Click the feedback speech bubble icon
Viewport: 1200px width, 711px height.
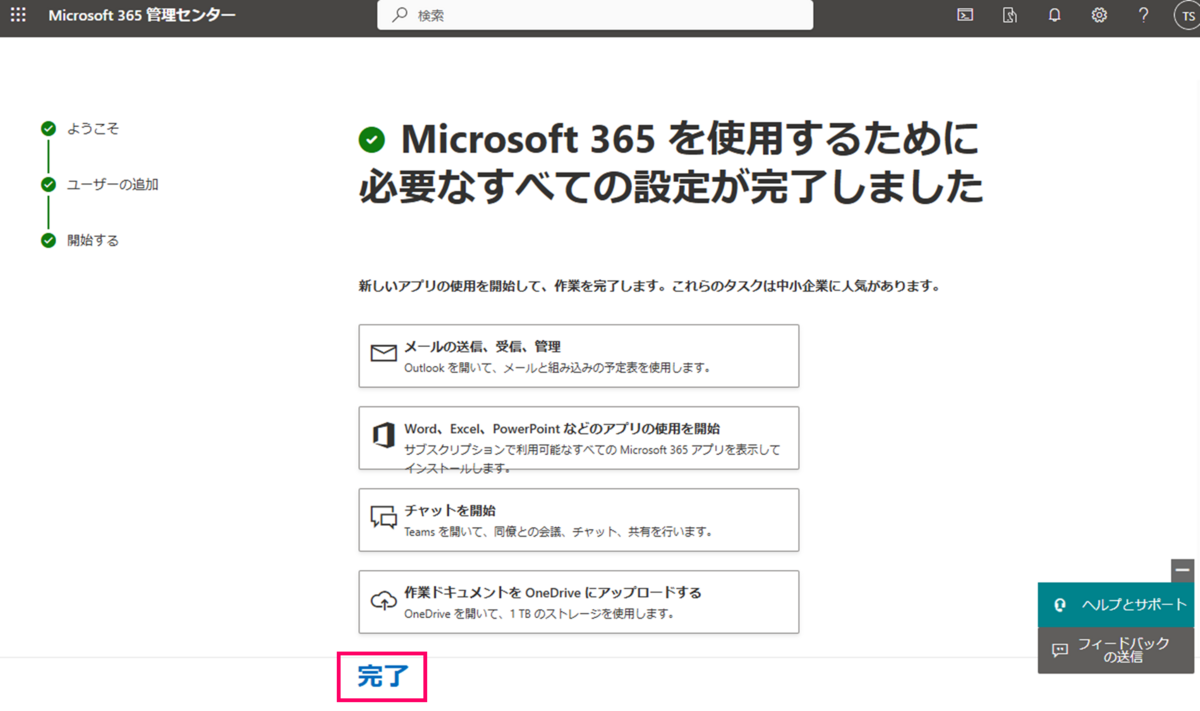click(1060, 651)
